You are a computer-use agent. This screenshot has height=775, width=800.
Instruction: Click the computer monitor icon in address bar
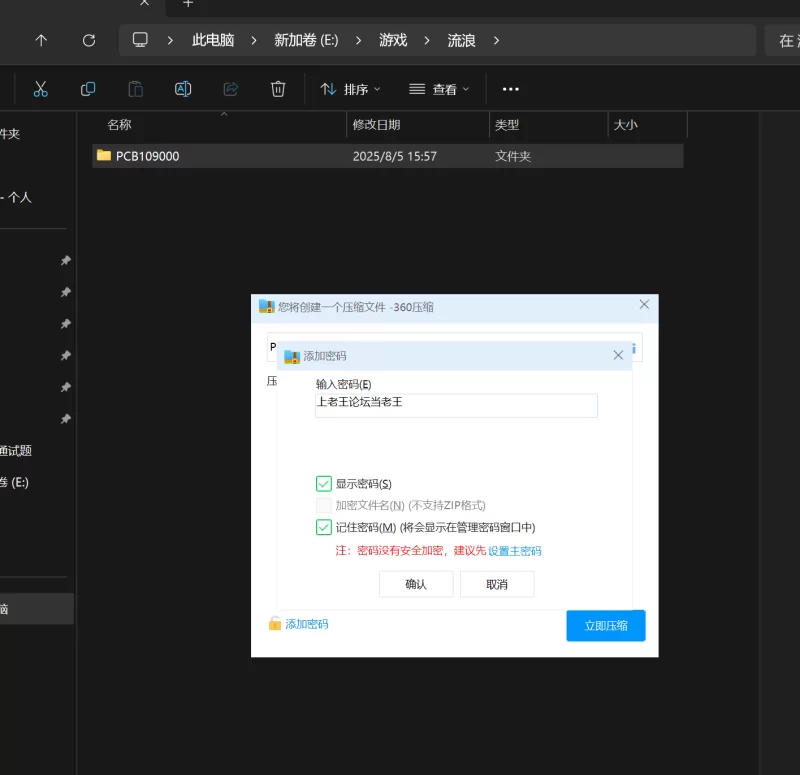(140, 40)
